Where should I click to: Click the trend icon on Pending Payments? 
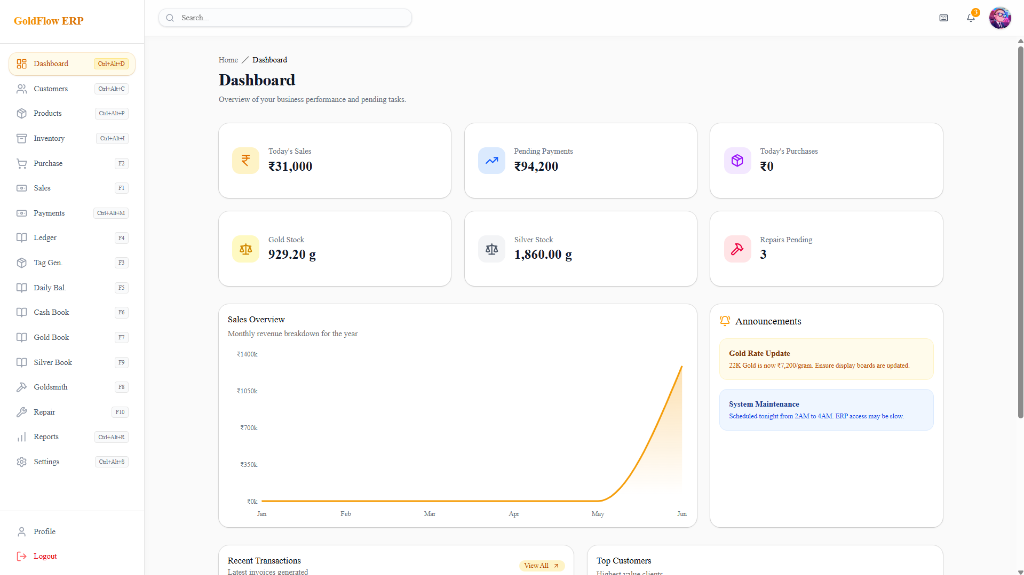coord(491,160)
